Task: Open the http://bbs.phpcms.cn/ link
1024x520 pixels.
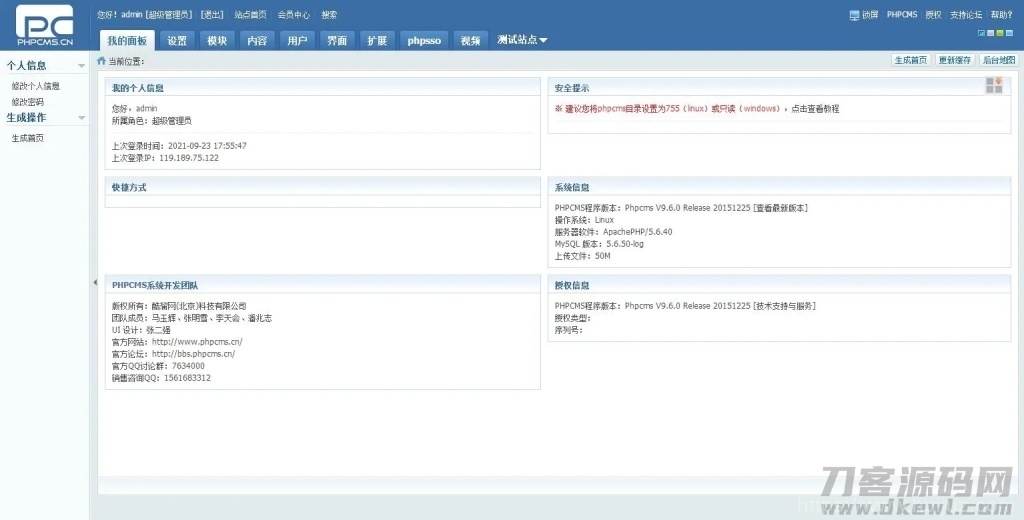Action: click(x=193, y=354)
